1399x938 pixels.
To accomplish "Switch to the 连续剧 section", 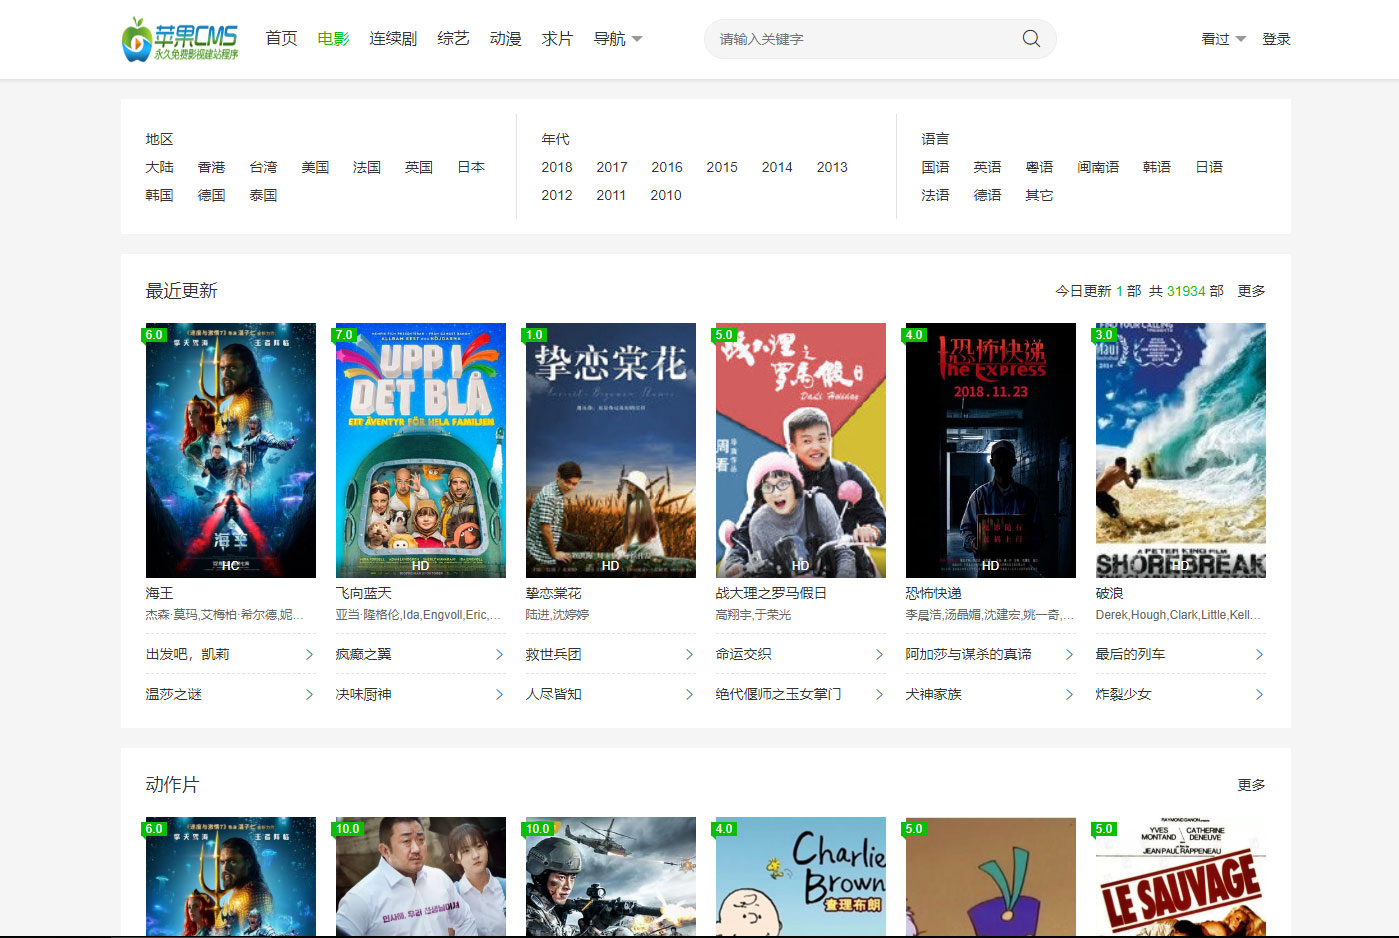I will [x=392, y=38].
